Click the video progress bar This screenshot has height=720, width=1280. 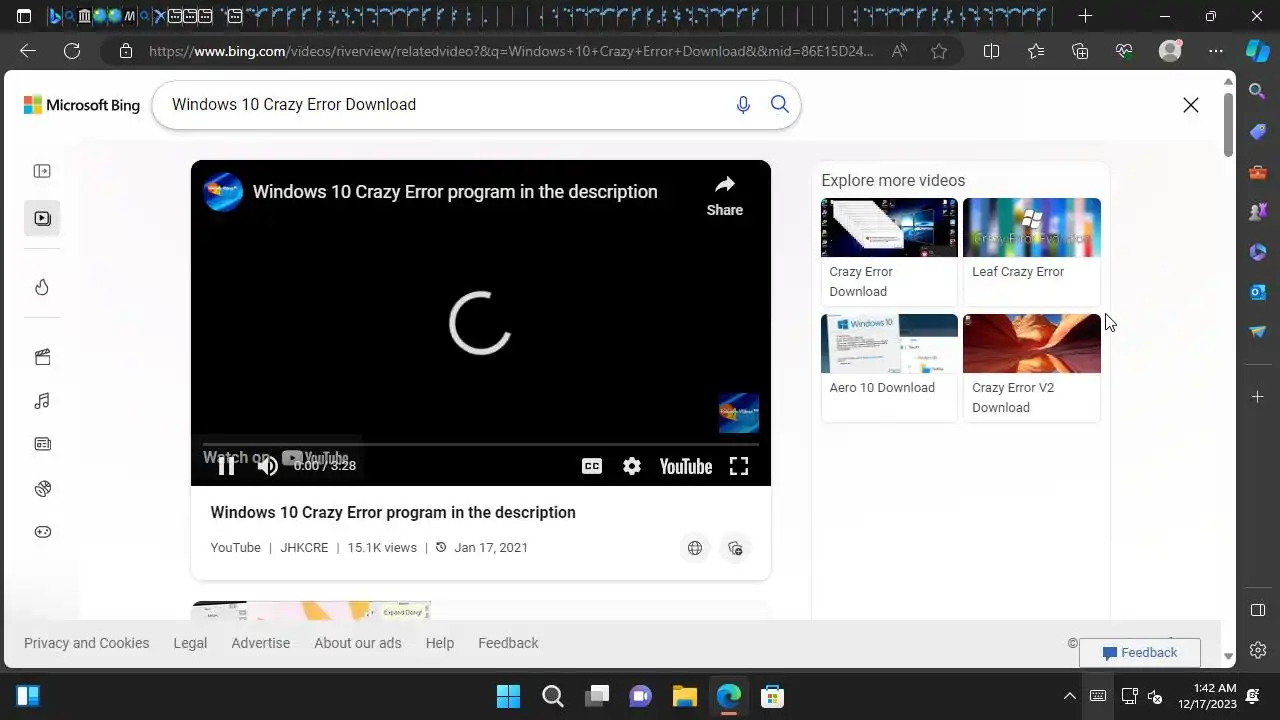click(480, 443)
